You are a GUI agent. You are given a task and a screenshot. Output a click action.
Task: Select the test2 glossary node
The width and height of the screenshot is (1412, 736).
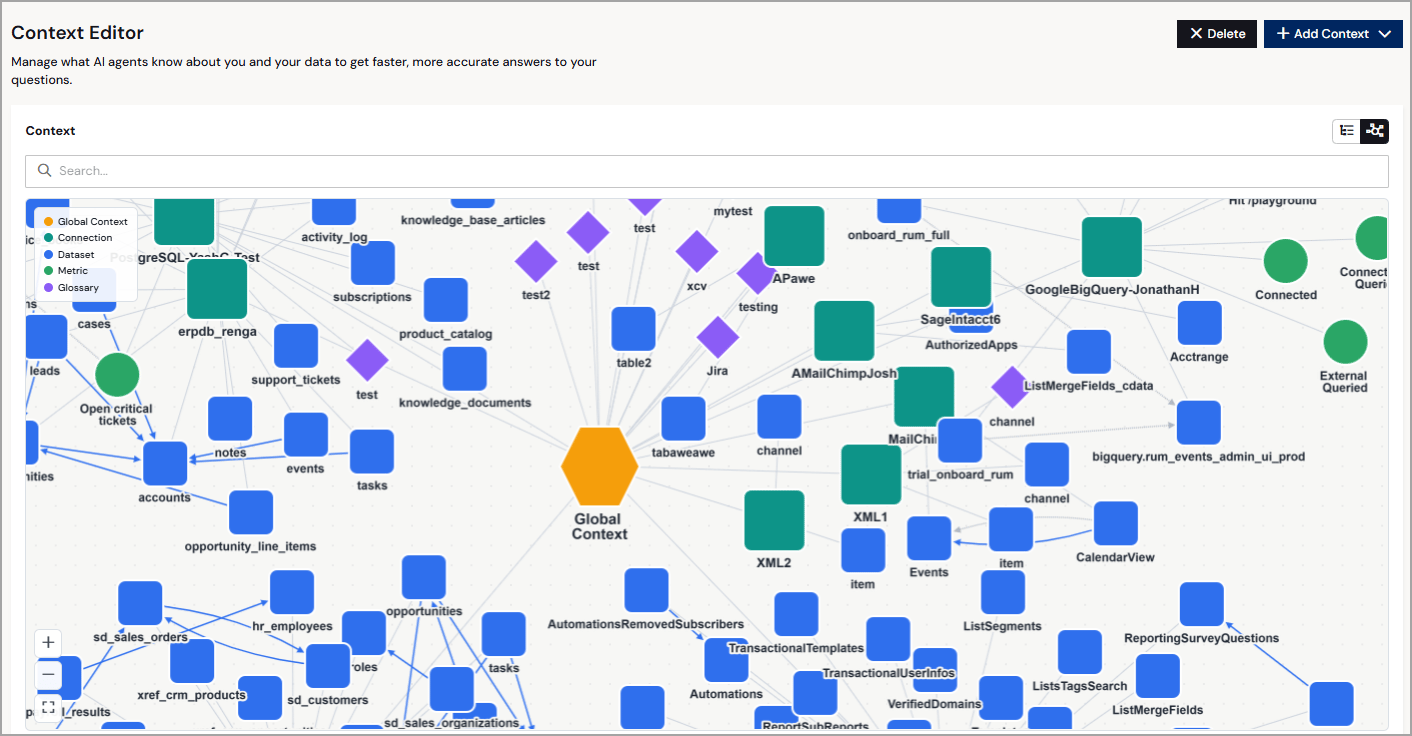point(536,262)
